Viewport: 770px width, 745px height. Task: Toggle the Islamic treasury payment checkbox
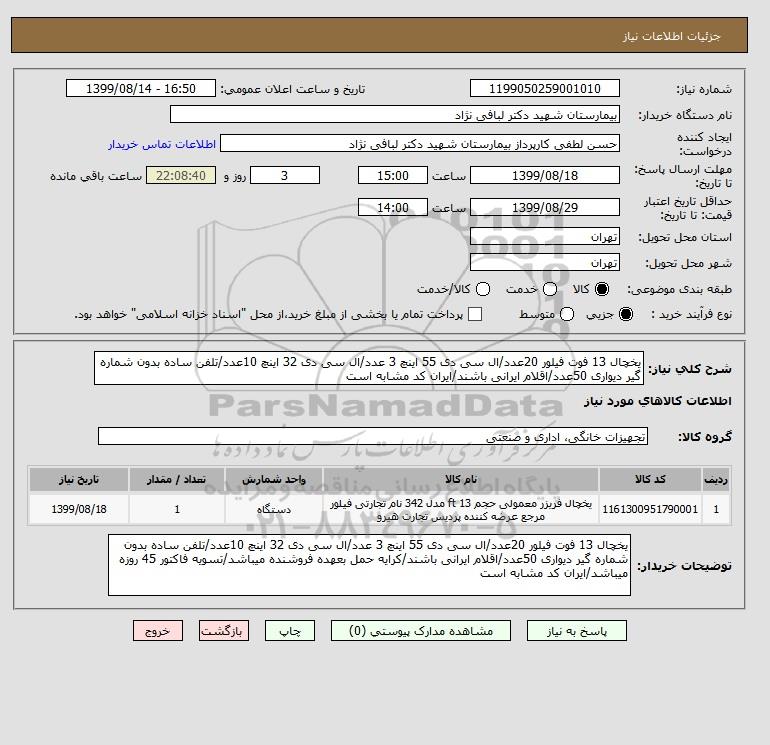pyautogui.click(x=475, y=314)
